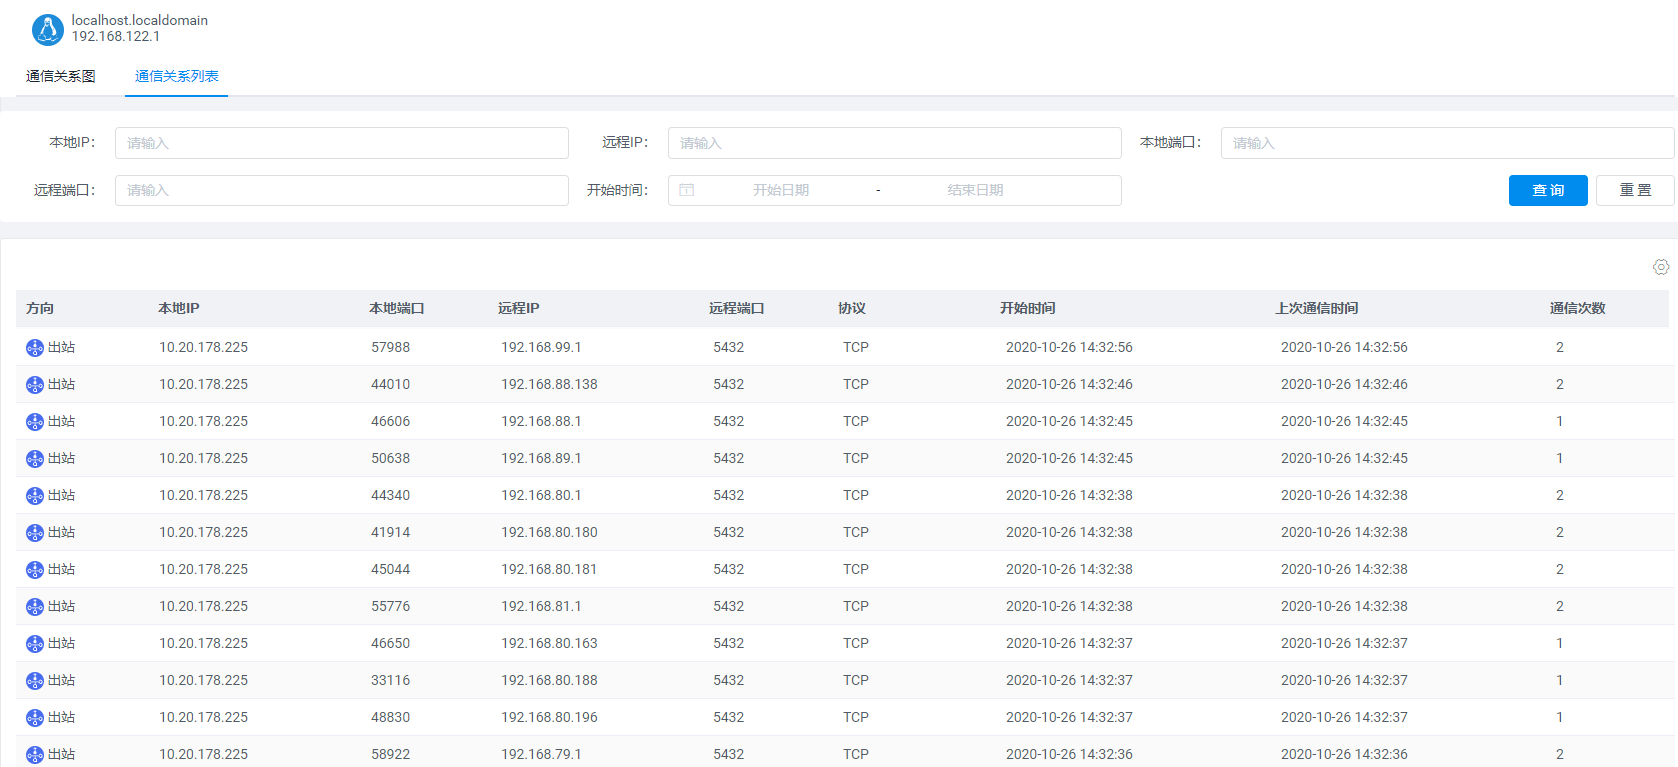Click local port value 33116
This screenshot has width=1678, height=767.
pyautogui.click(x=390, y=680)
